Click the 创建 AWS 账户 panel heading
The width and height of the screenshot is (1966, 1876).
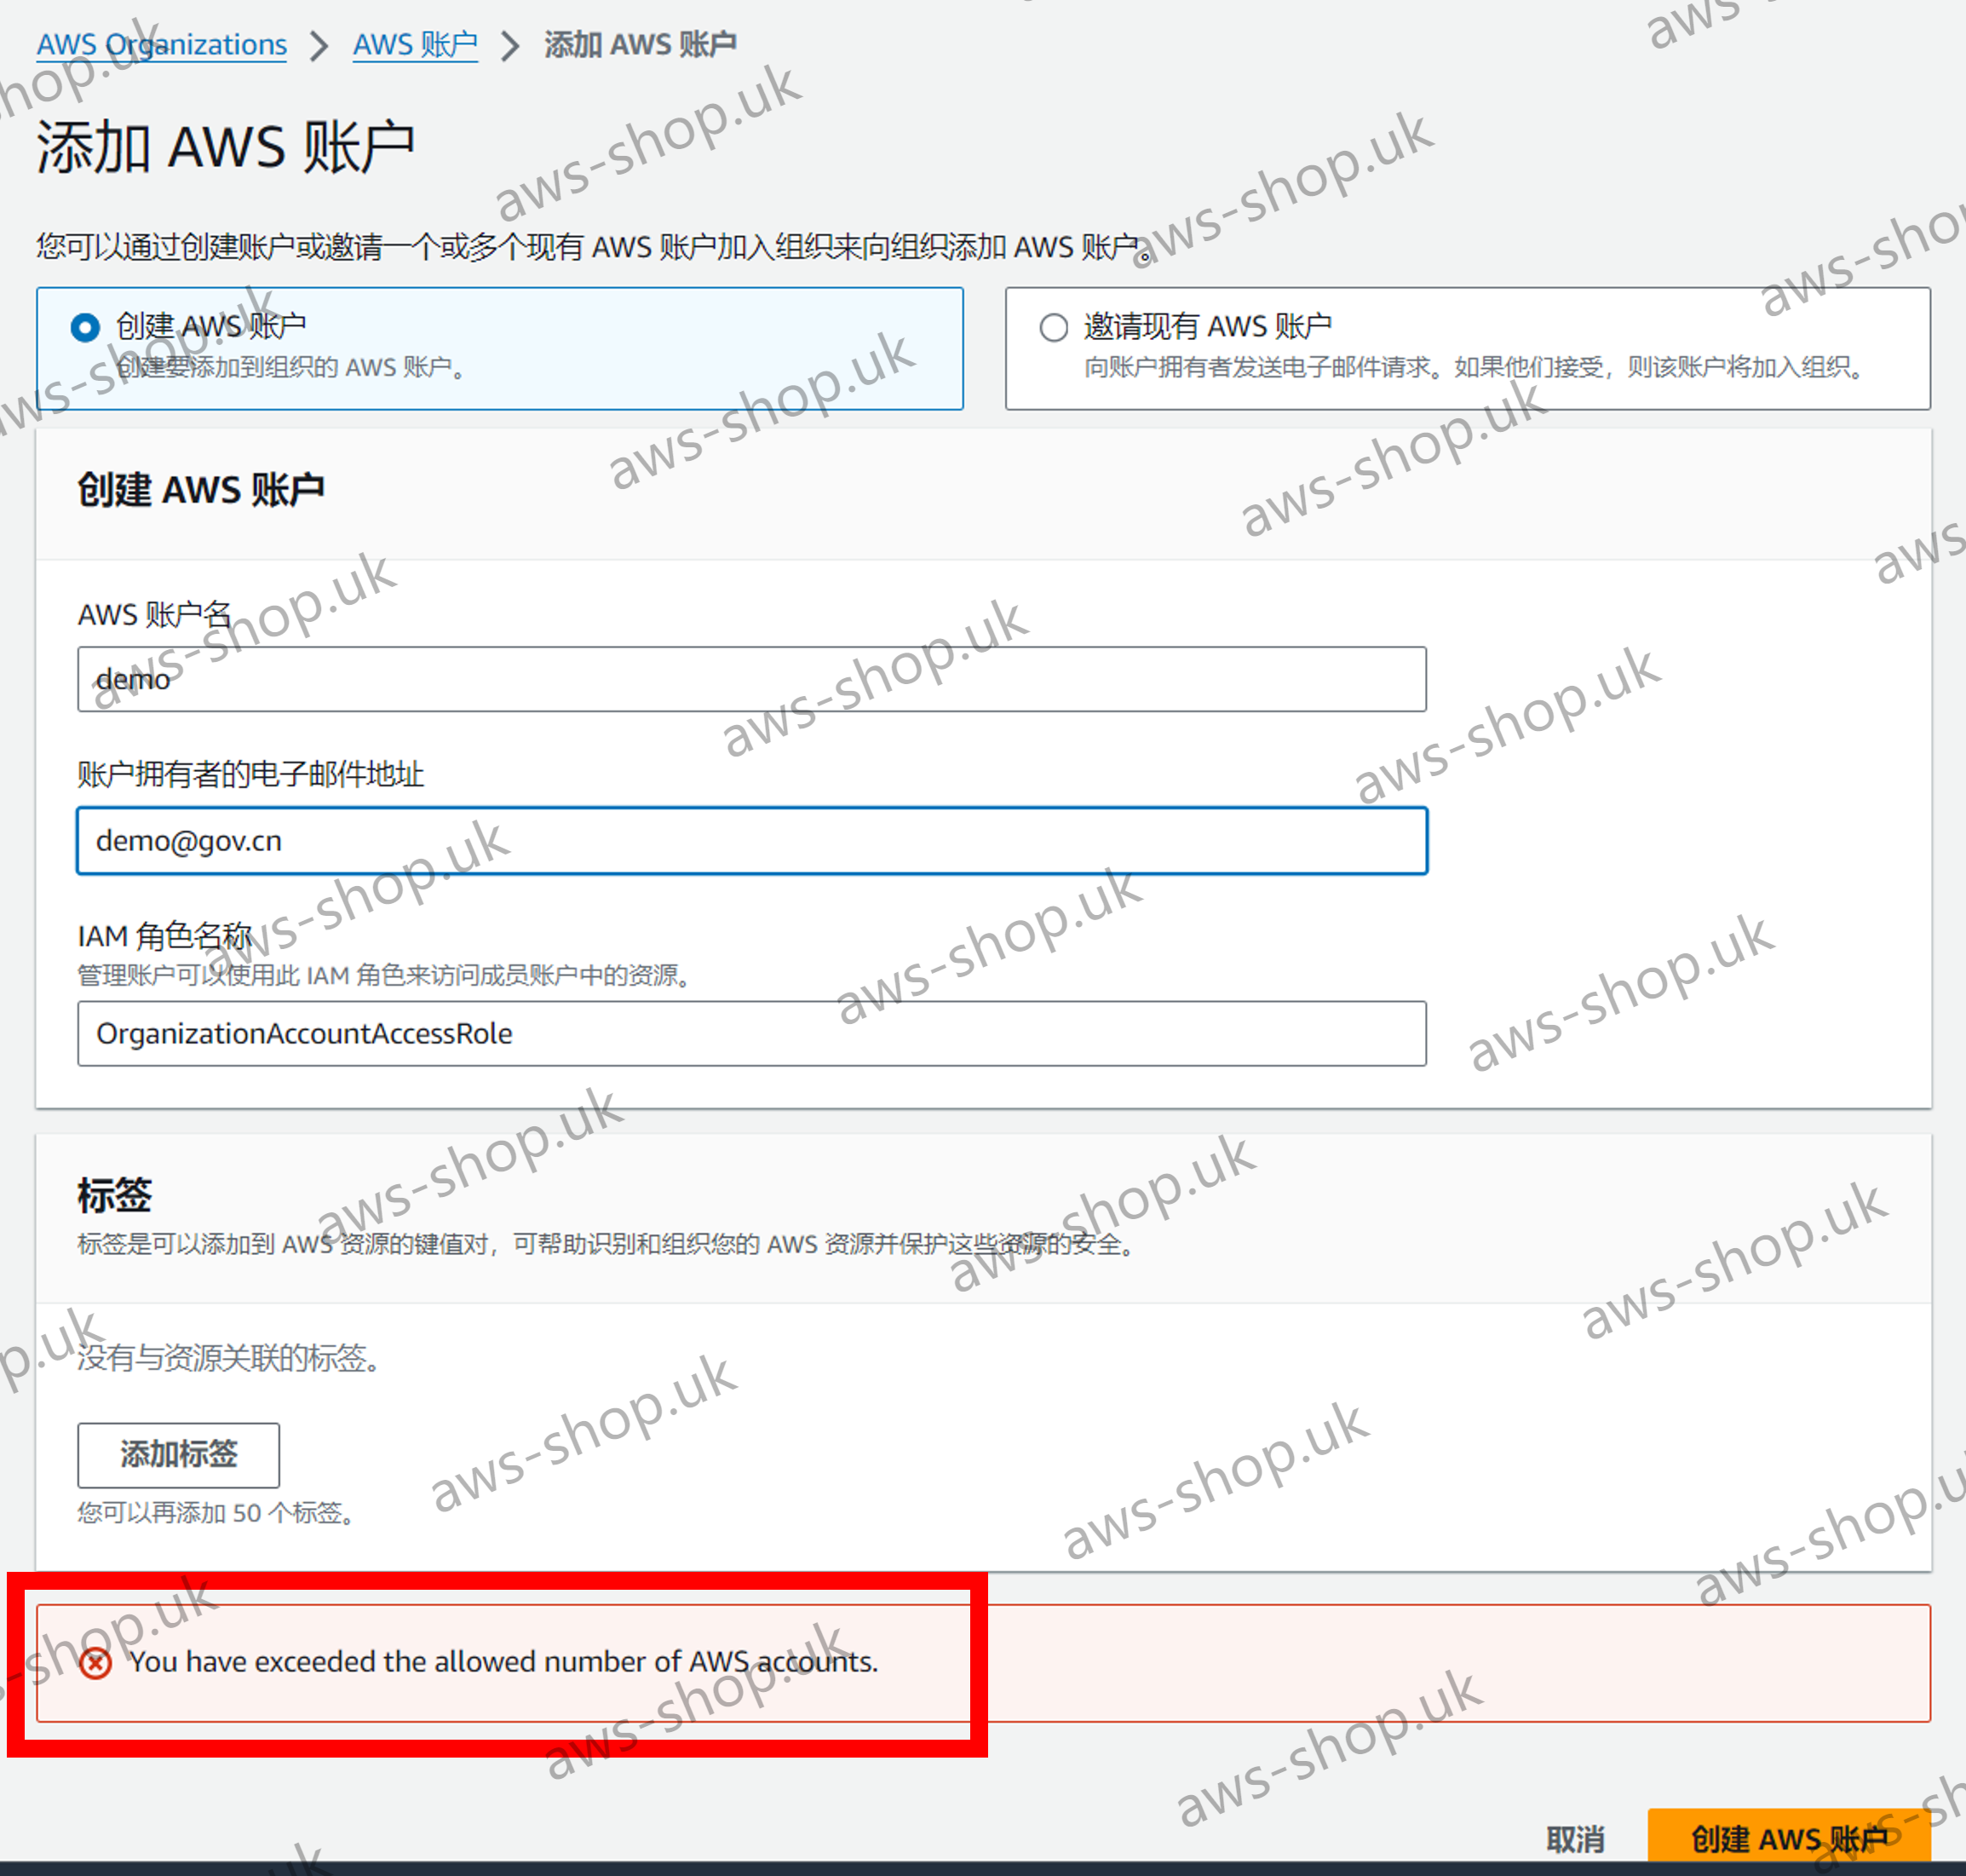click(x=201, y=490)
